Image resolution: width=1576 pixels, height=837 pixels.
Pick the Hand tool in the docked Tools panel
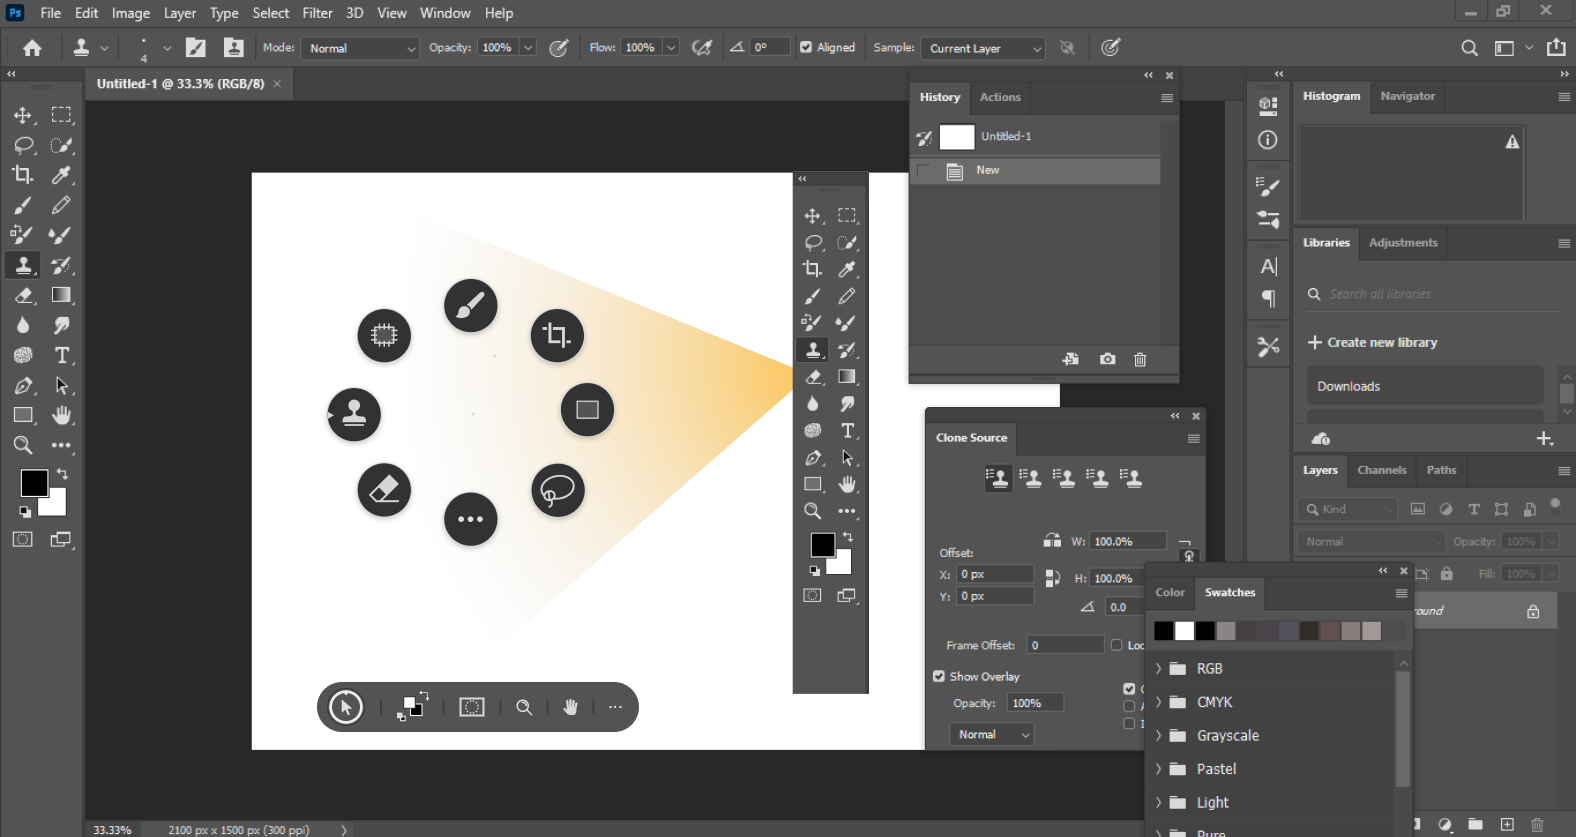tap(62, 415)
